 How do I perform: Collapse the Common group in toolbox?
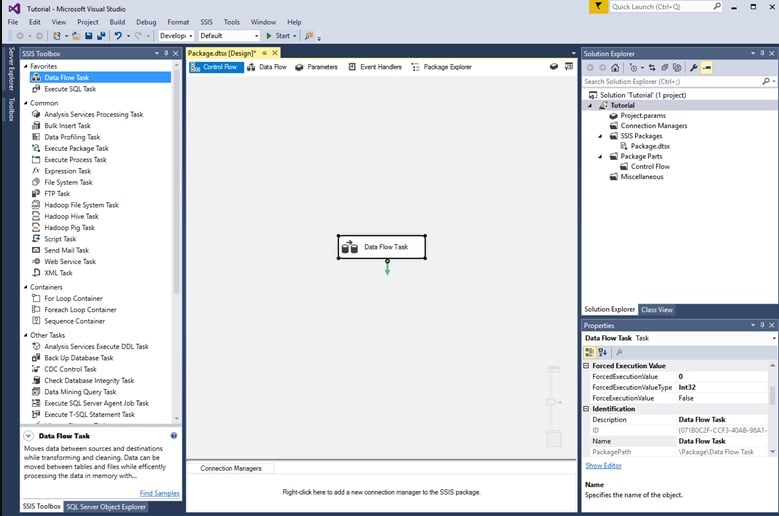pos(26,103)
